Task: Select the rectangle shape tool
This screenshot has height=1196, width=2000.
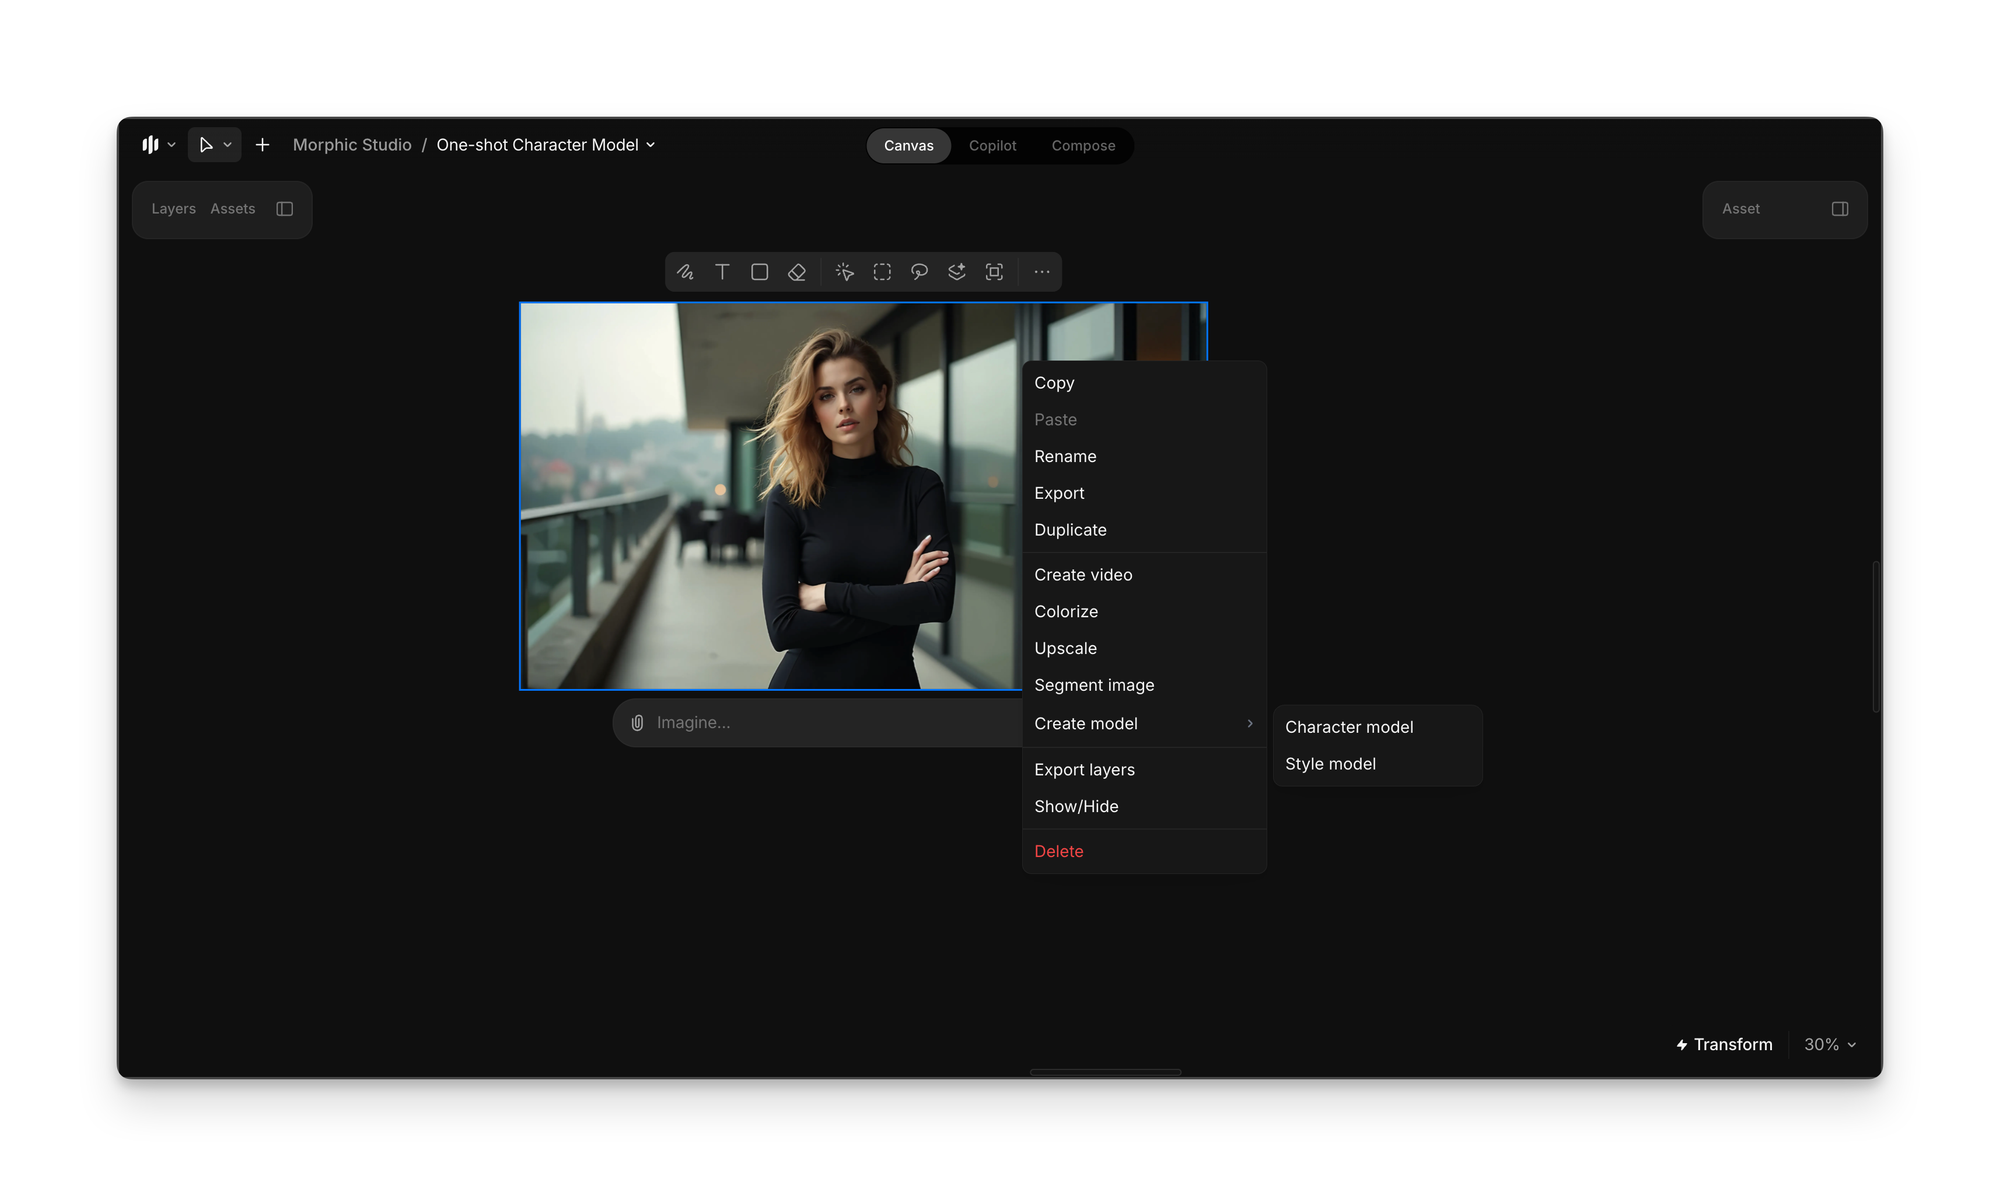Action: click(759, 272)
